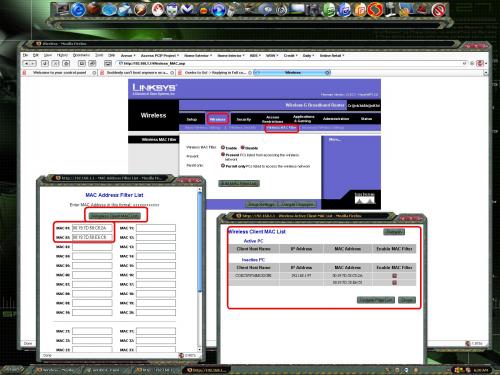Click the Wireless Client MAC List button
The image size is (500, 375).
115,216
